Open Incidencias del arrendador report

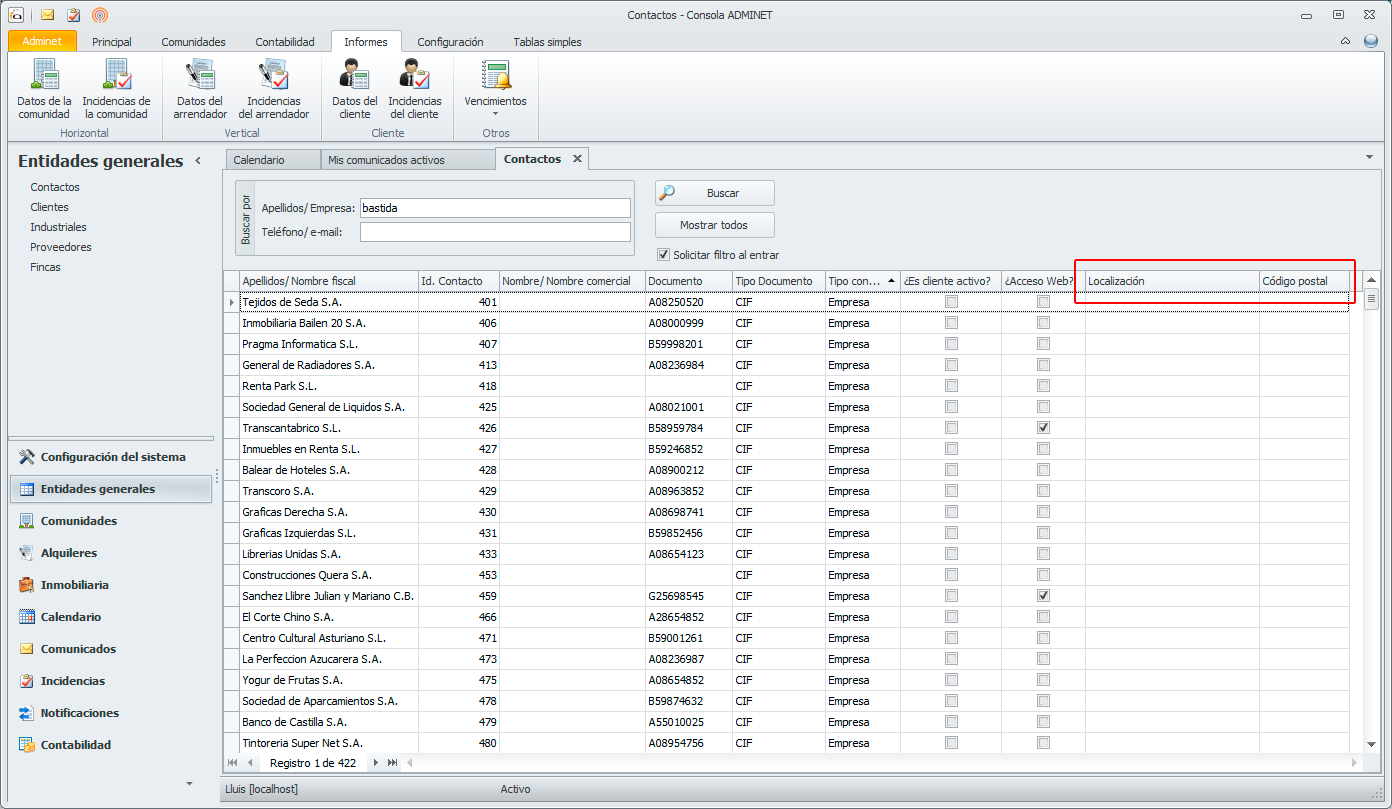(273, 89)
